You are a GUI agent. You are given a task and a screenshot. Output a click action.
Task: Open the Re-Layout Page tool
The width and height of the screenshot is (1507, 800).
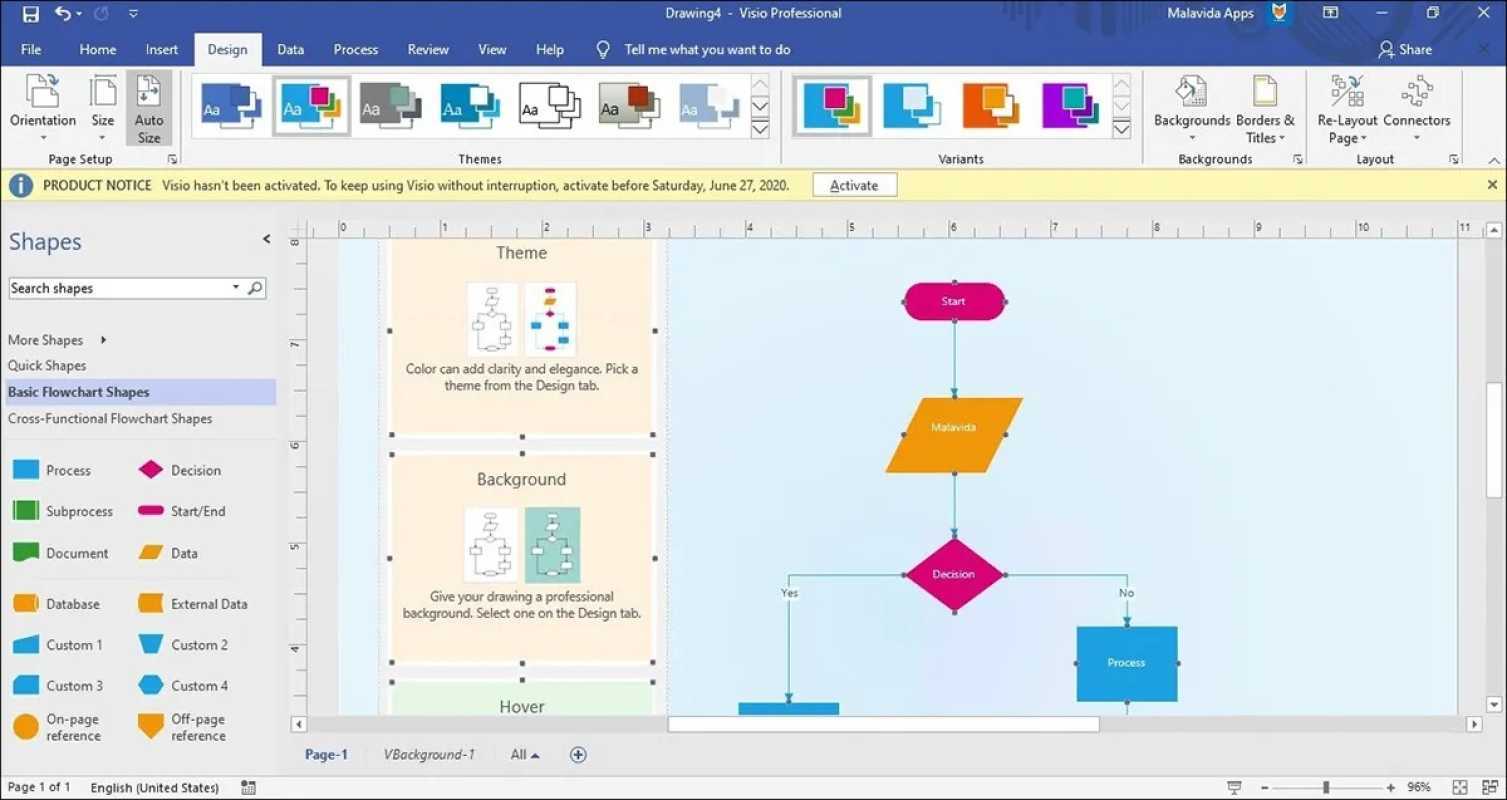pos(1346,105)
